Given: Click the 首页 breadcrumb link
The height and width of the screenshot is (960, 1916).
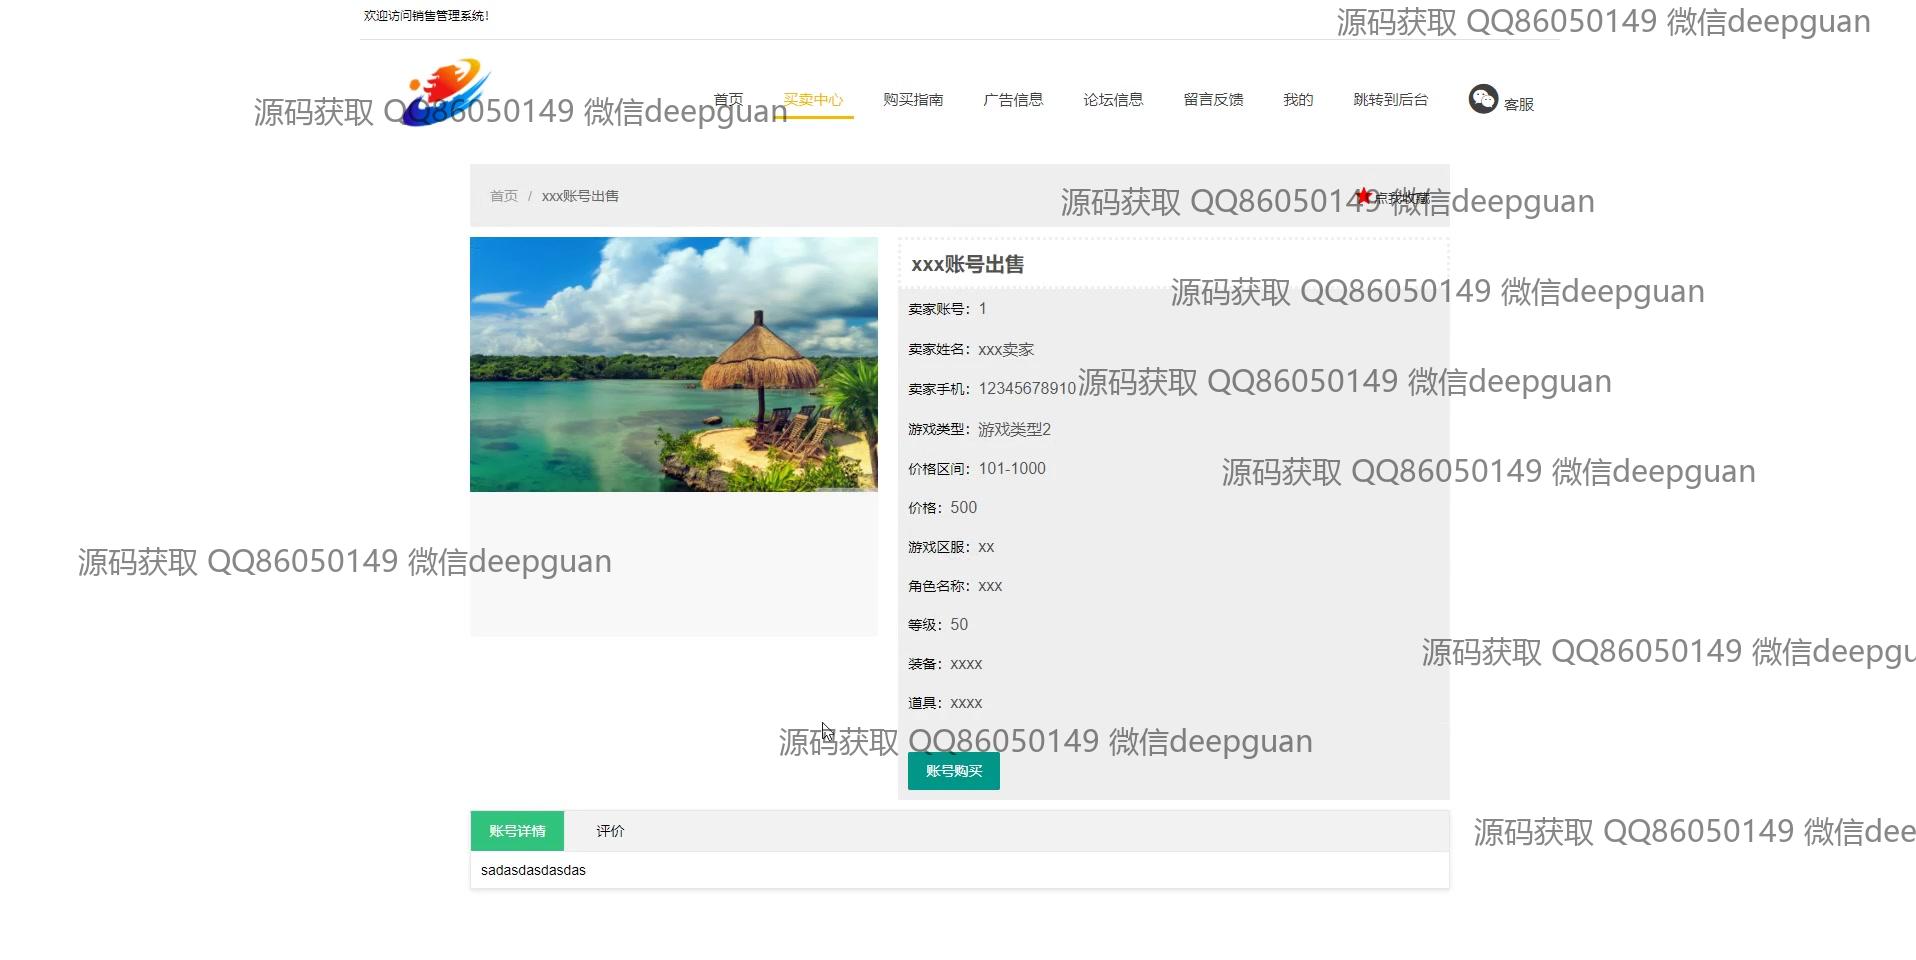Looking at the screenshot, I should [504, 196].
